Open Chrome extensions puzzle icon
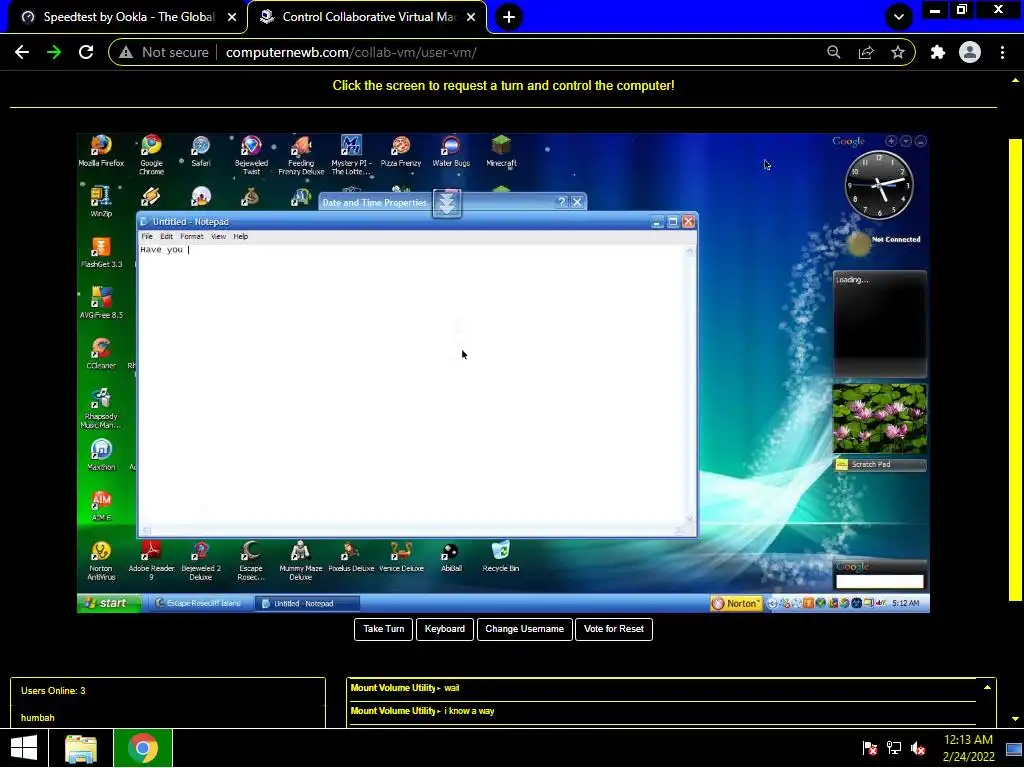The width and height of the screenshot is (1024, 768). coord(938,52)
